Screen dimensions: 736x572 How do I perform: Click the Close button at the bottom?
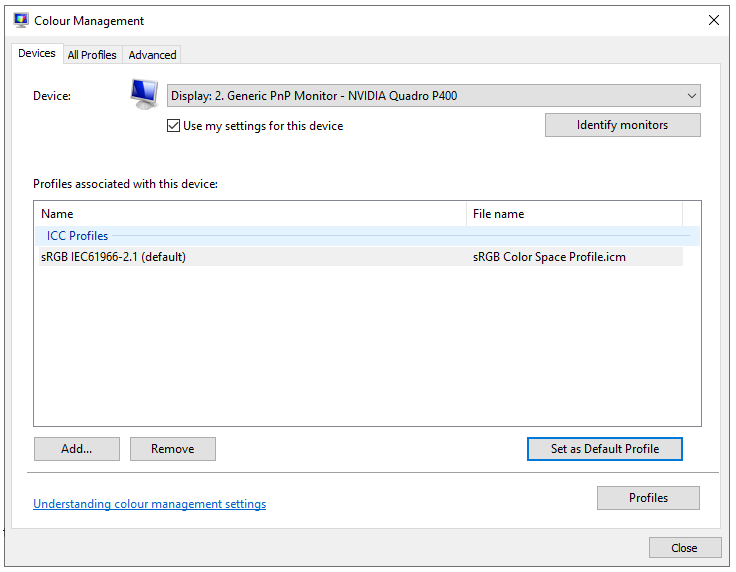[x=685, y=548]
